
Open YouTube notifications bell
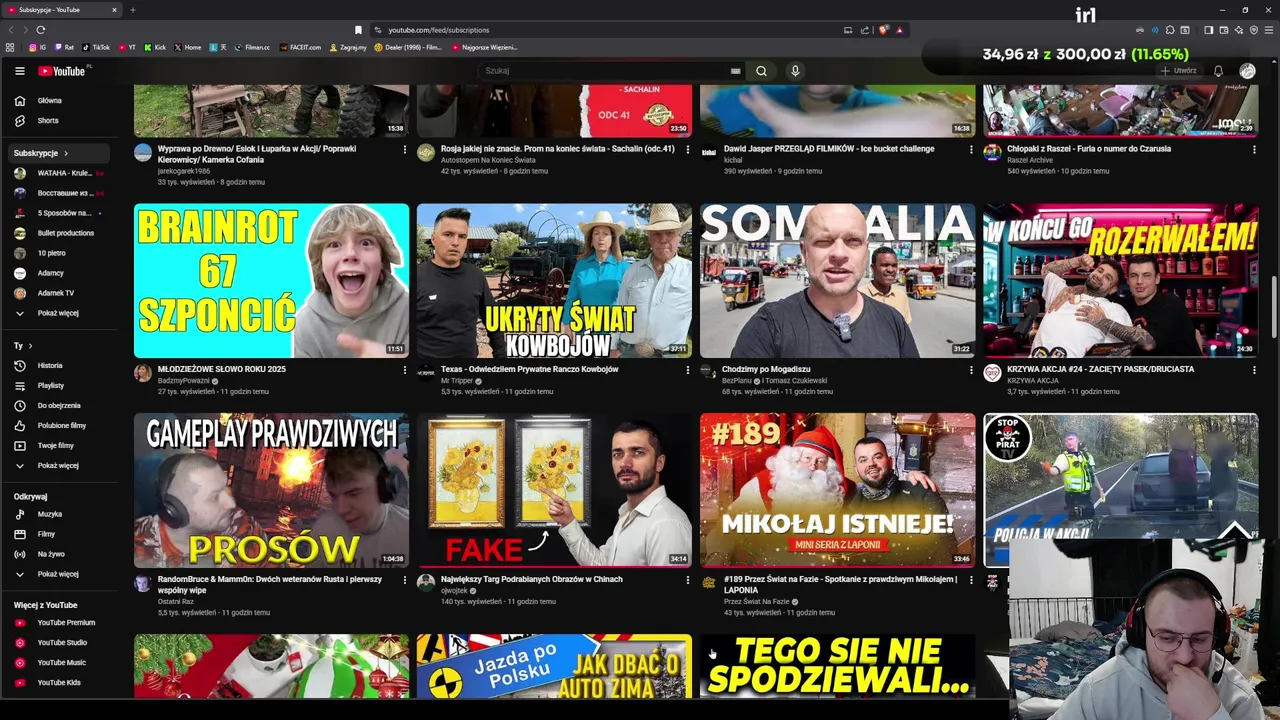point(1218,71)
